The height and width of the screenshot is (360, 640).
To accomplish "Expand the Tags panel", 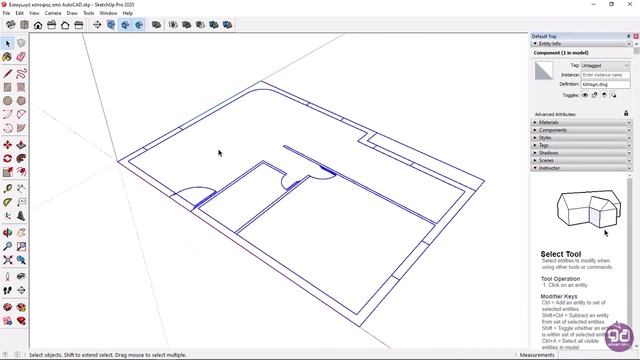I will (x=581, y=145).
